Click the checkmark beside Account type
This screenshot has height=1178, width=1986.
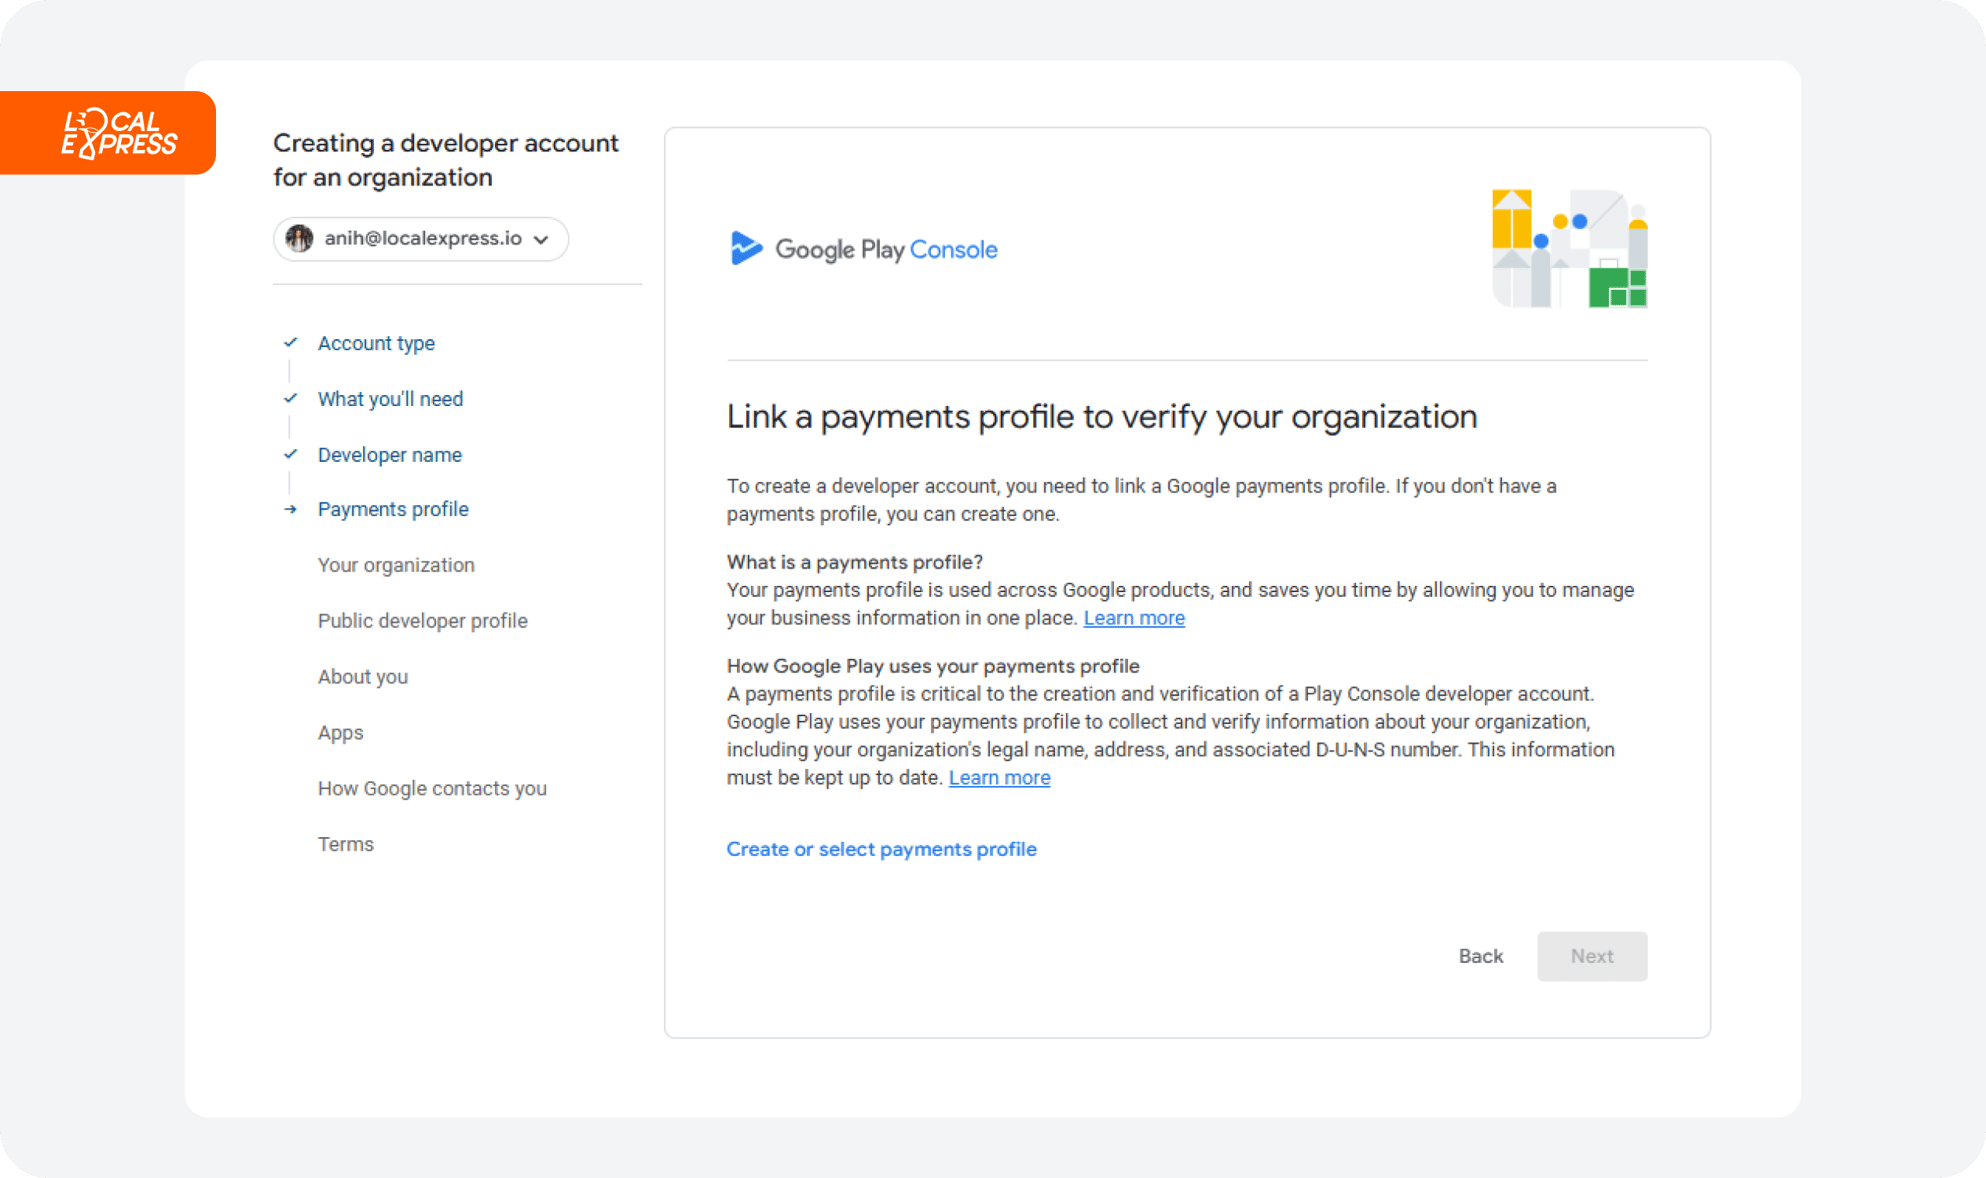(x=290, y=342)
